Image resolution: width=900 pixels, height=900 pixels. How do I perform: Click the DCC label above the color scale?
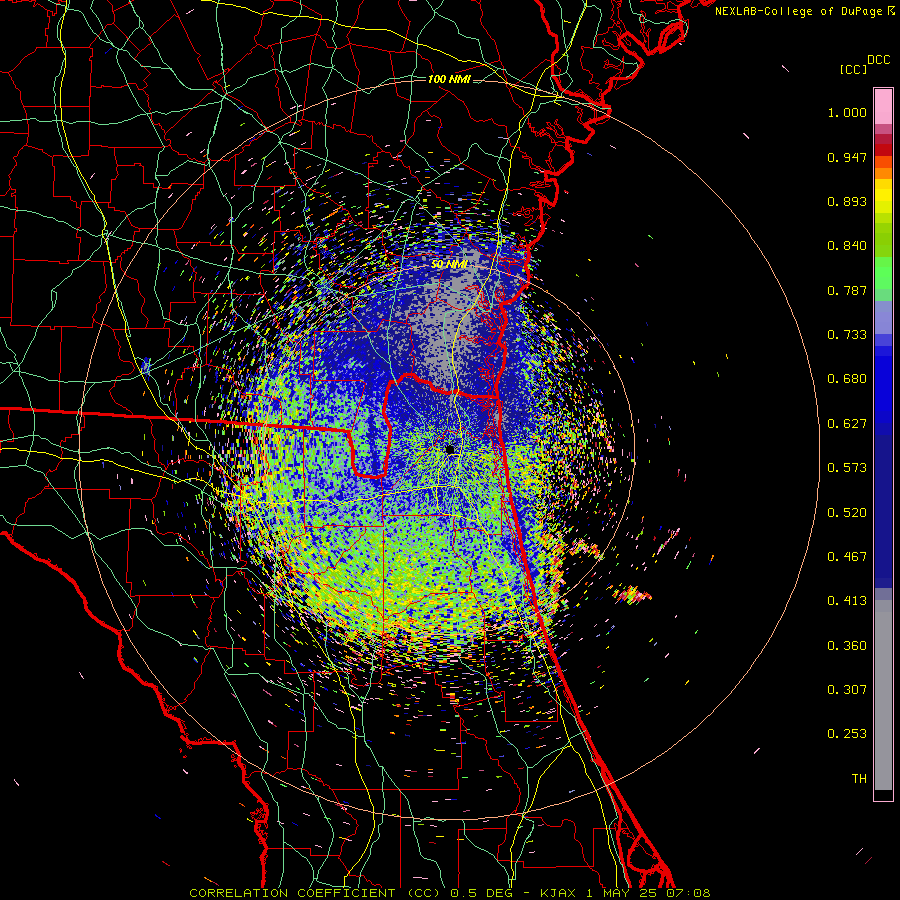coord(878,60)
